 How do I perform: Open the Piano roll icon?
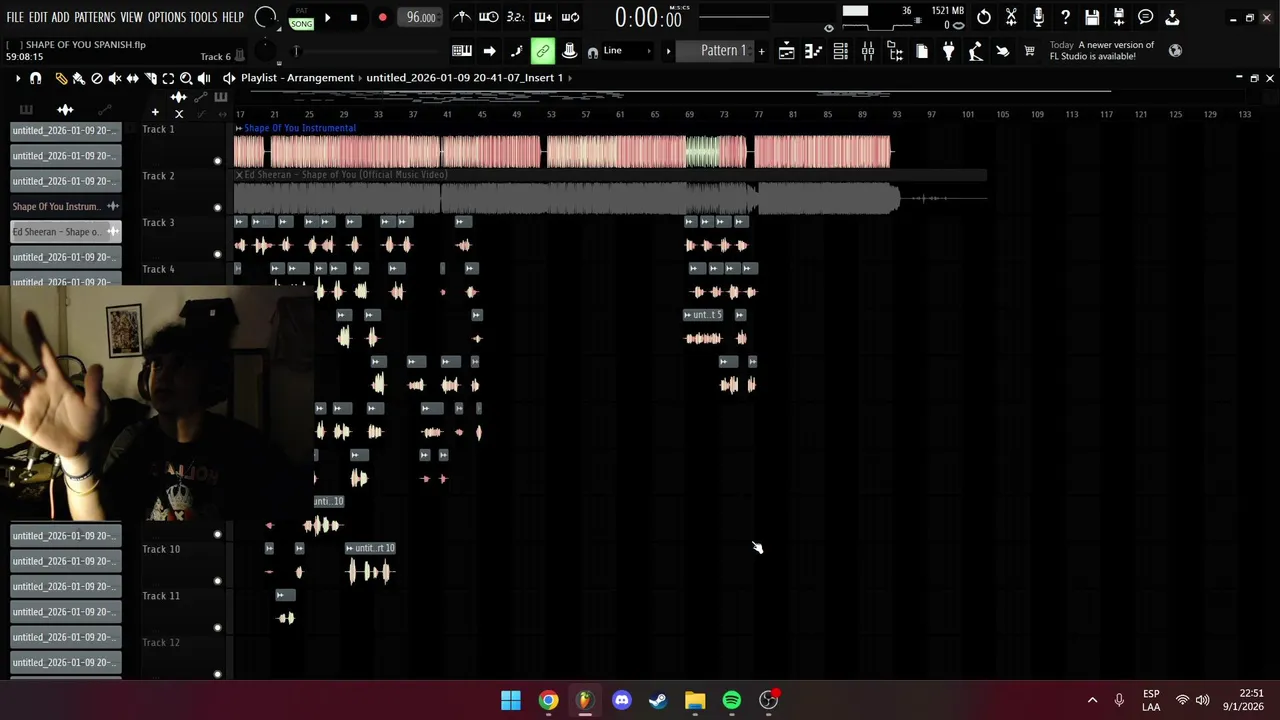[x=814, y=51]
